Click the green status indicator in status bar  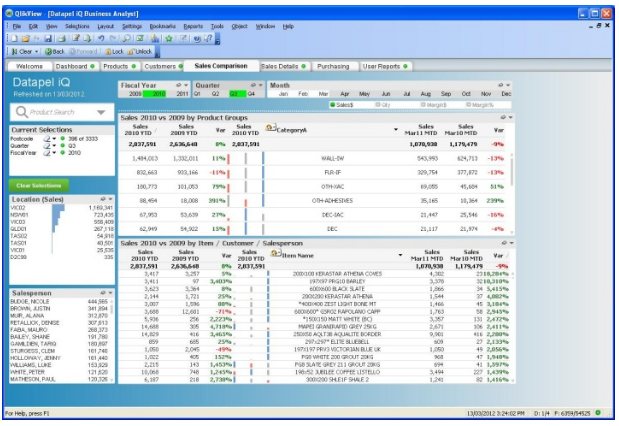[x=598, y=413]
